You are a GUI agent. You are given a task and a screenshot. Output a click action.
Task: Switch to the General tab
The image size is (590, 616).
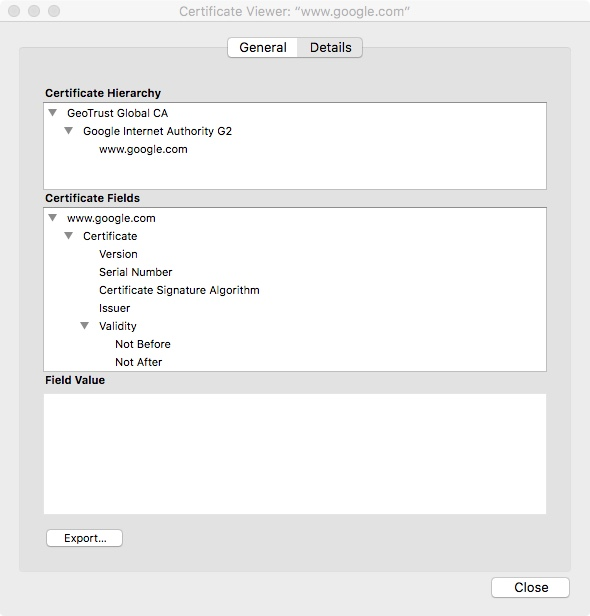click(263, 48)
